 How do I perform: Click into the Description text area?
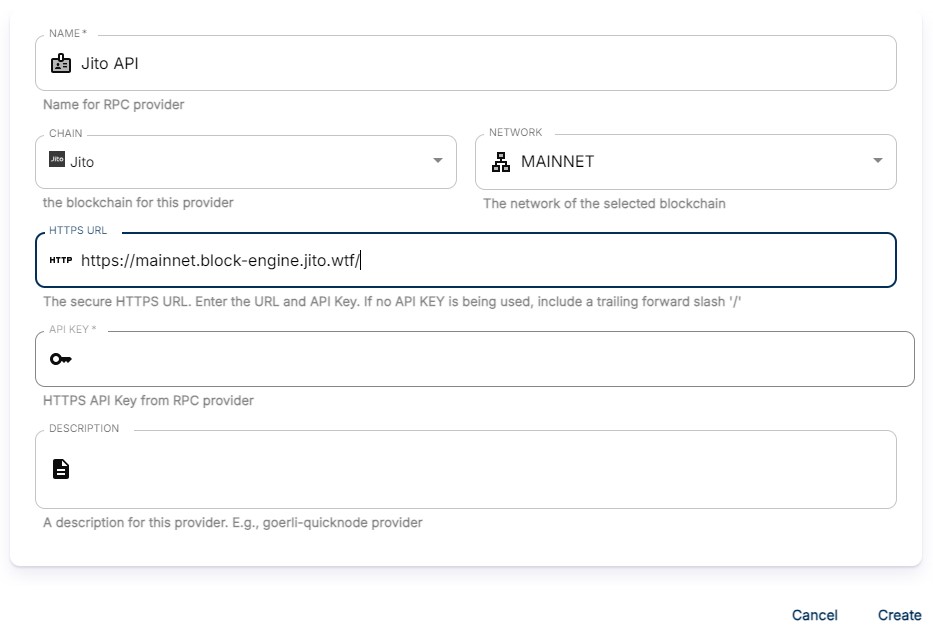466,469
